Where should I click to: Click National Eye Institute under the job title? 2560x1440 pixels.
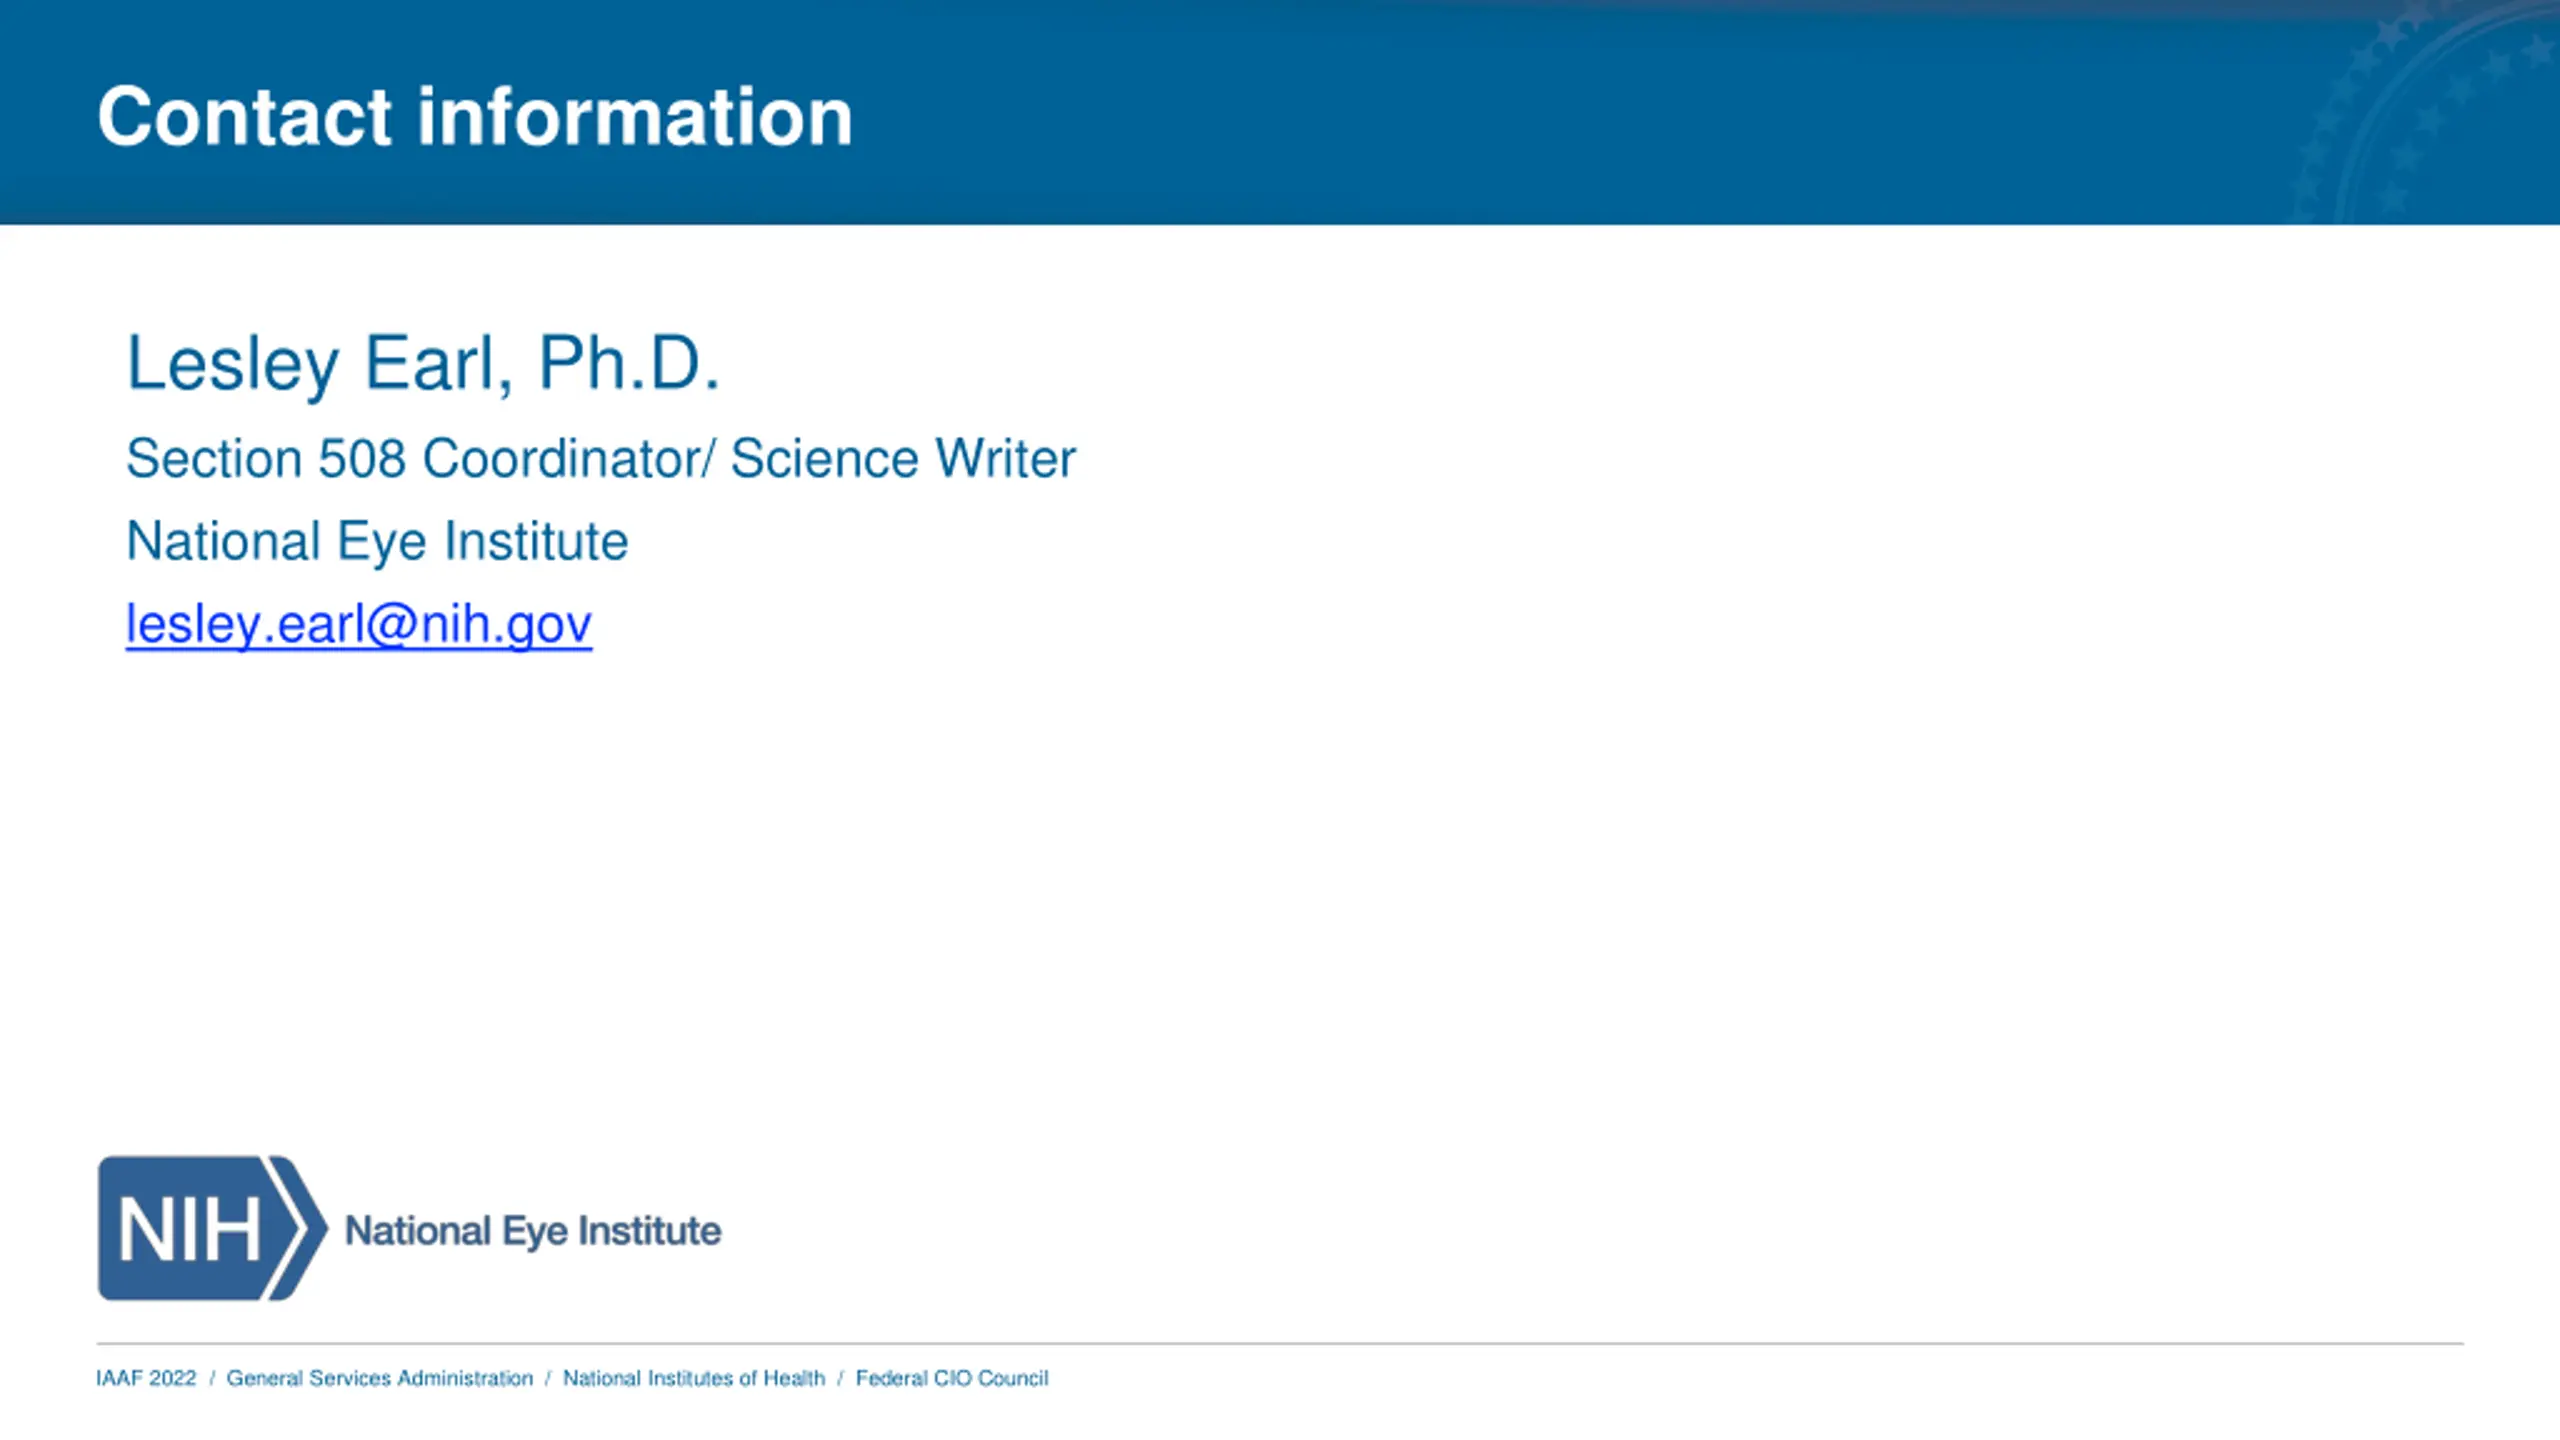[x=377, y=542]
